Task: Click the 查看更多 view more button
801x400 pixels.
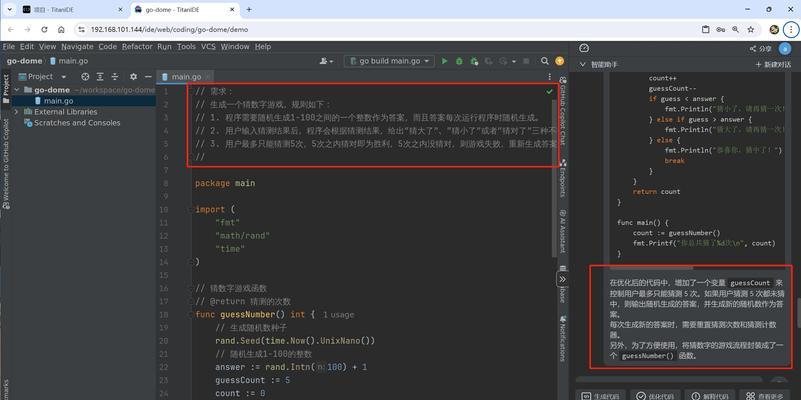Action: pyautogui.click(x=764, y=396)
